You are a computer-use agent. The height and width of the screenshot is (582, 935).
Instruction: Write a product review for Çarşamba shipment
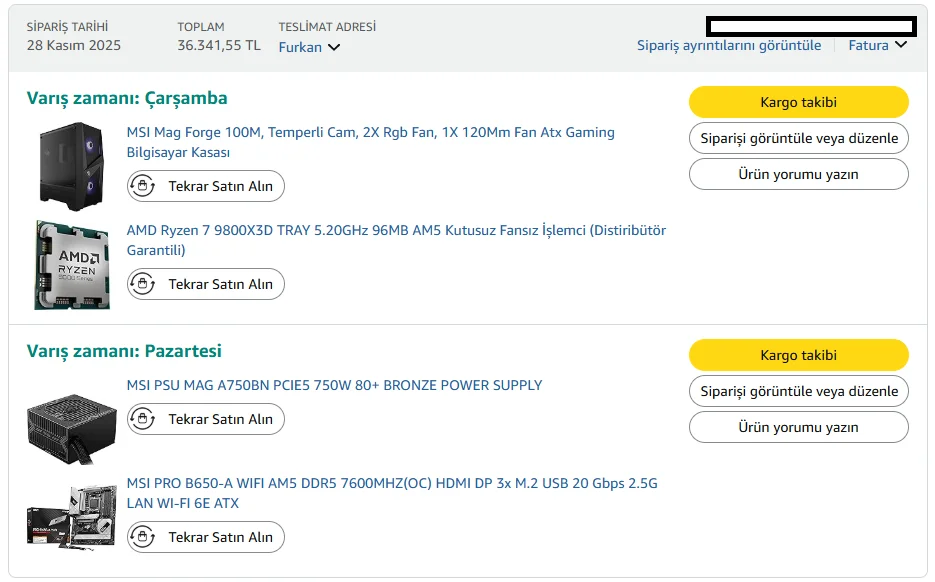(798, 174)
